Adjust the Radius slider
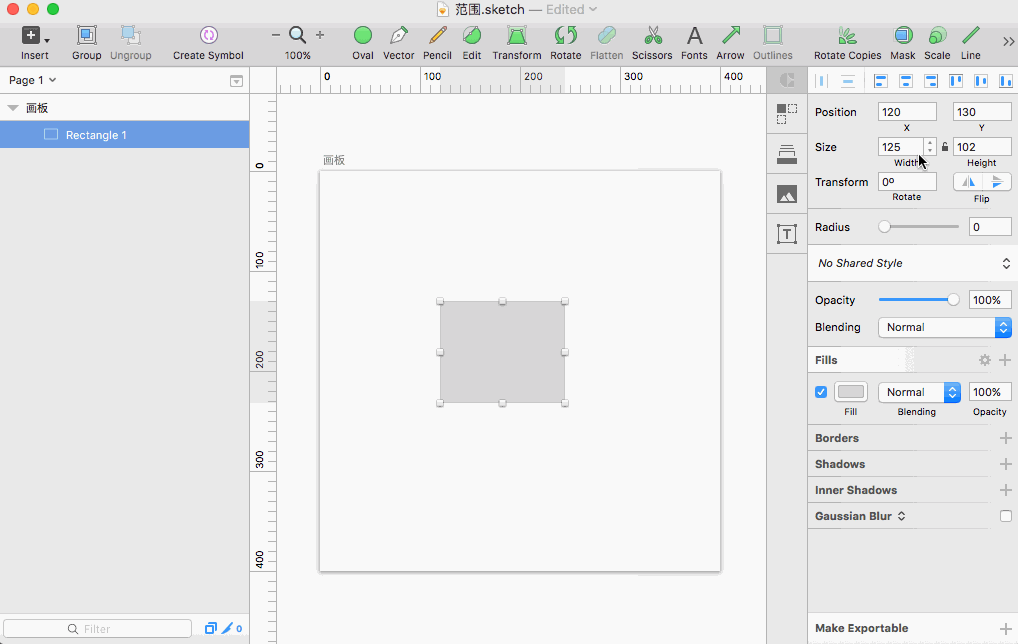Screen dimensions: 1018x644 tap(919, 227)
